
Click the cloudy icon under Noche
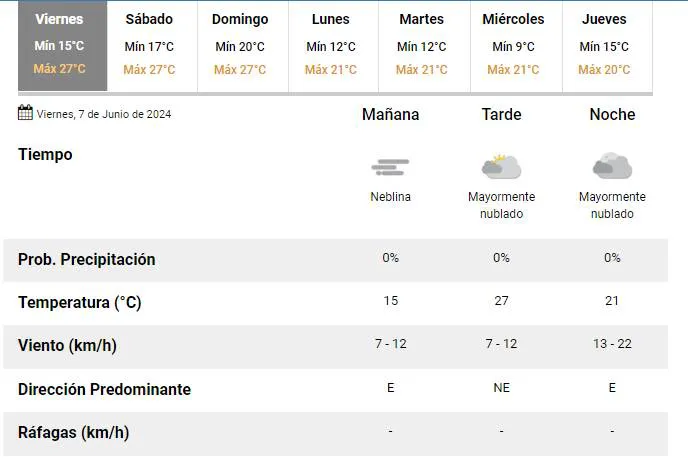611,166
